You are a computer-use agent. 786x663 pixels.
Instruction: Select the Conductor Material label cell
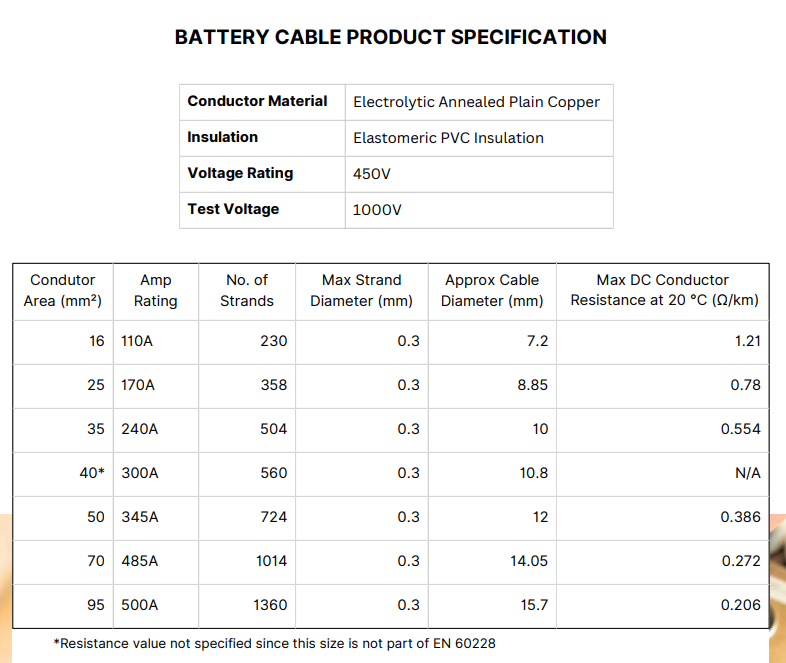coord(262,102)
